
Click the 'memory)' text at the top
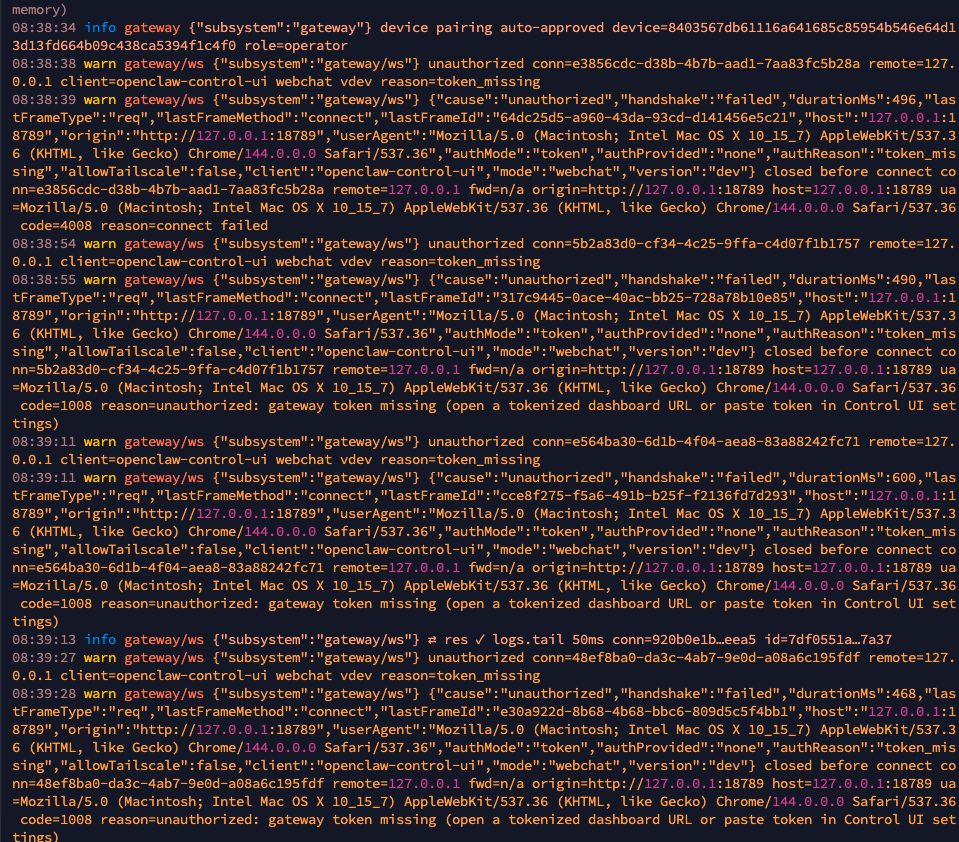coord(40,10)
